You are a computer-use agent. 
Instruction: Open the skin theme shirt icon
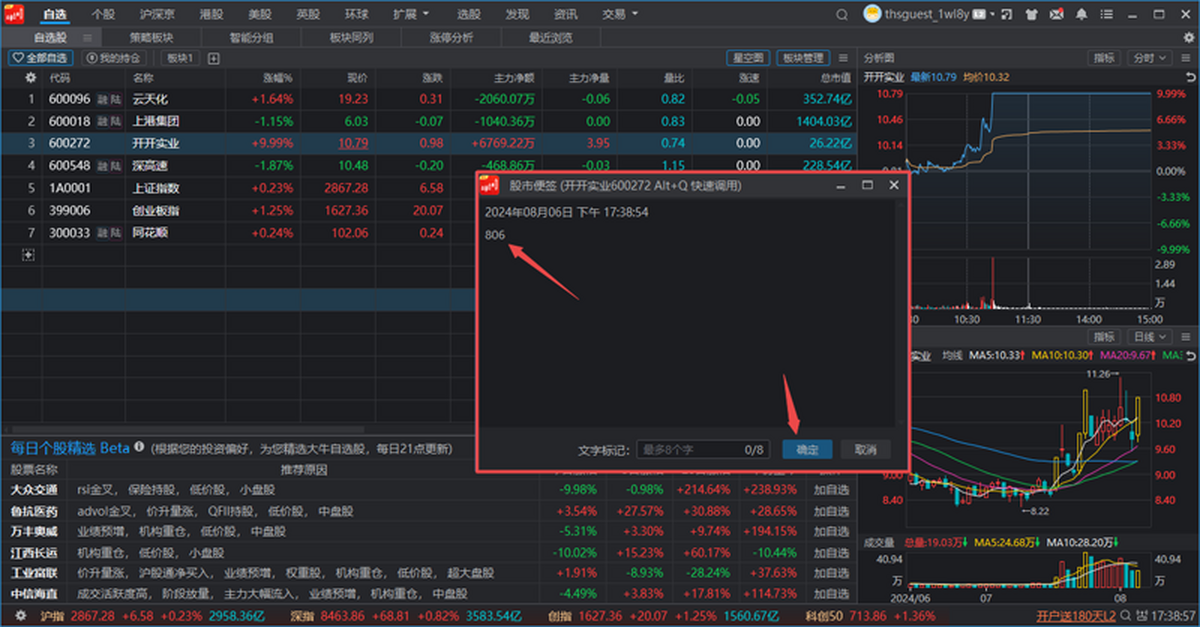(1031, 14)
